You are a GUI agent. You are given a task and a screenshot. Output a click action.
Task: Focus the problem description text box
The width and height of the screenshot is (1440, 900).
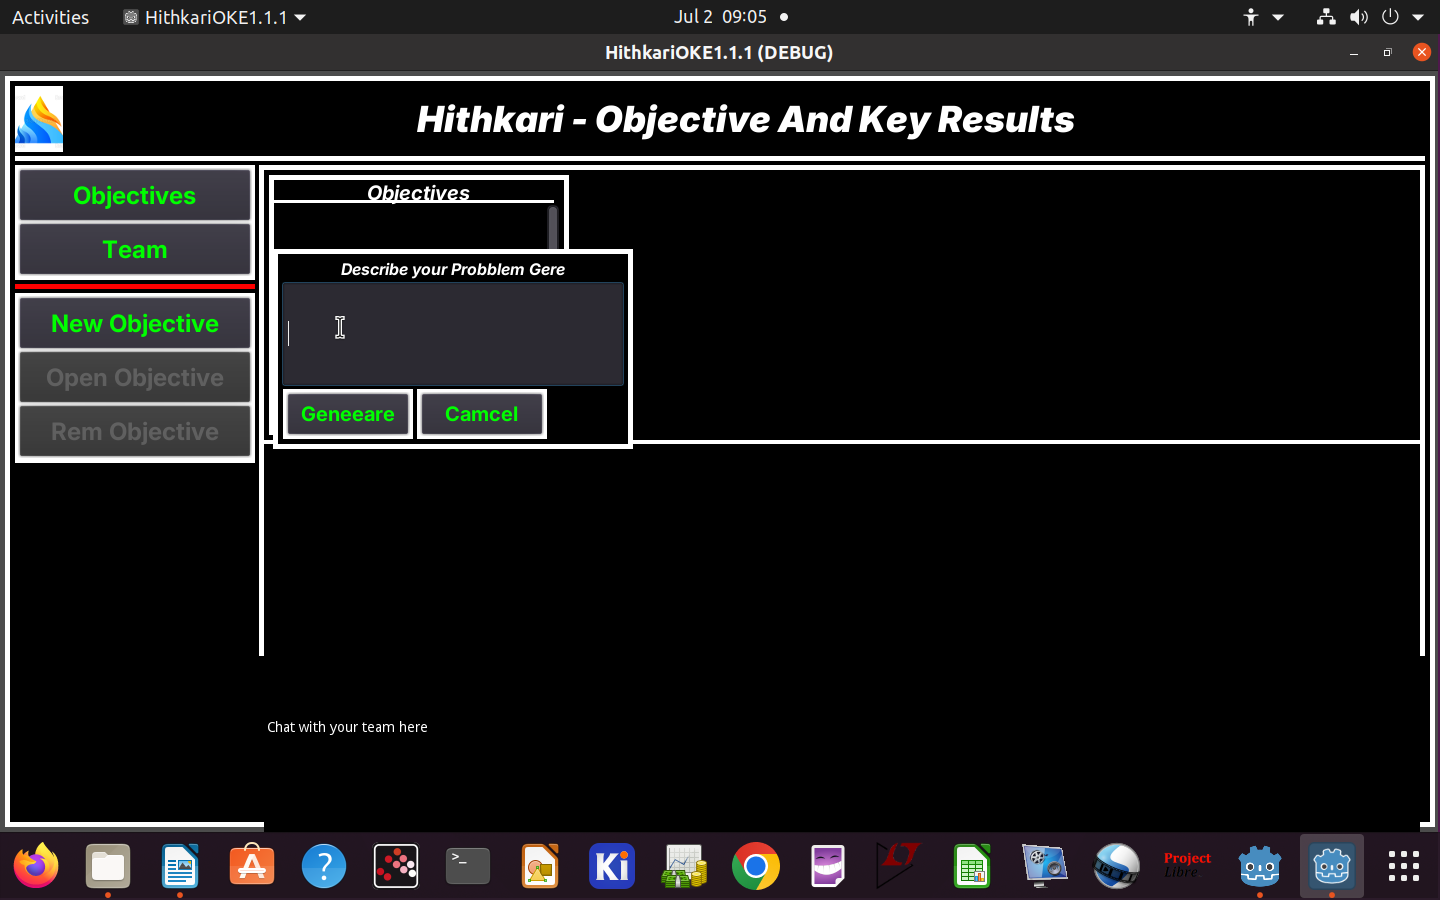[452, 334]
